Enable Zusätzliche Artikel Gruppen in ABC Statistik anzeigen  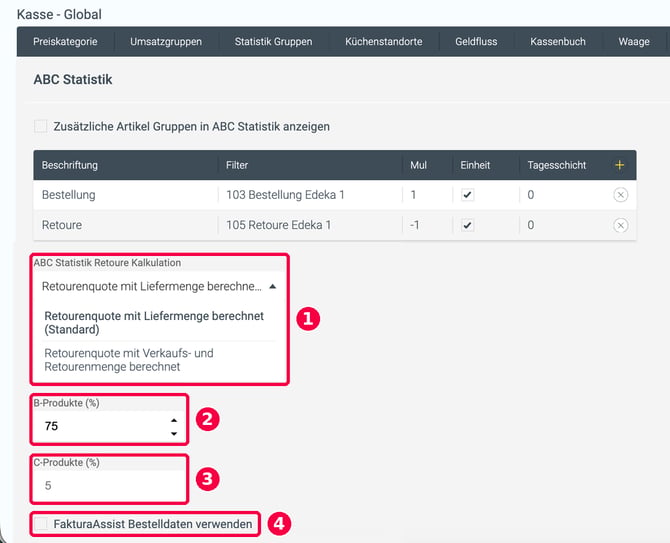click(x=41, y=126)
